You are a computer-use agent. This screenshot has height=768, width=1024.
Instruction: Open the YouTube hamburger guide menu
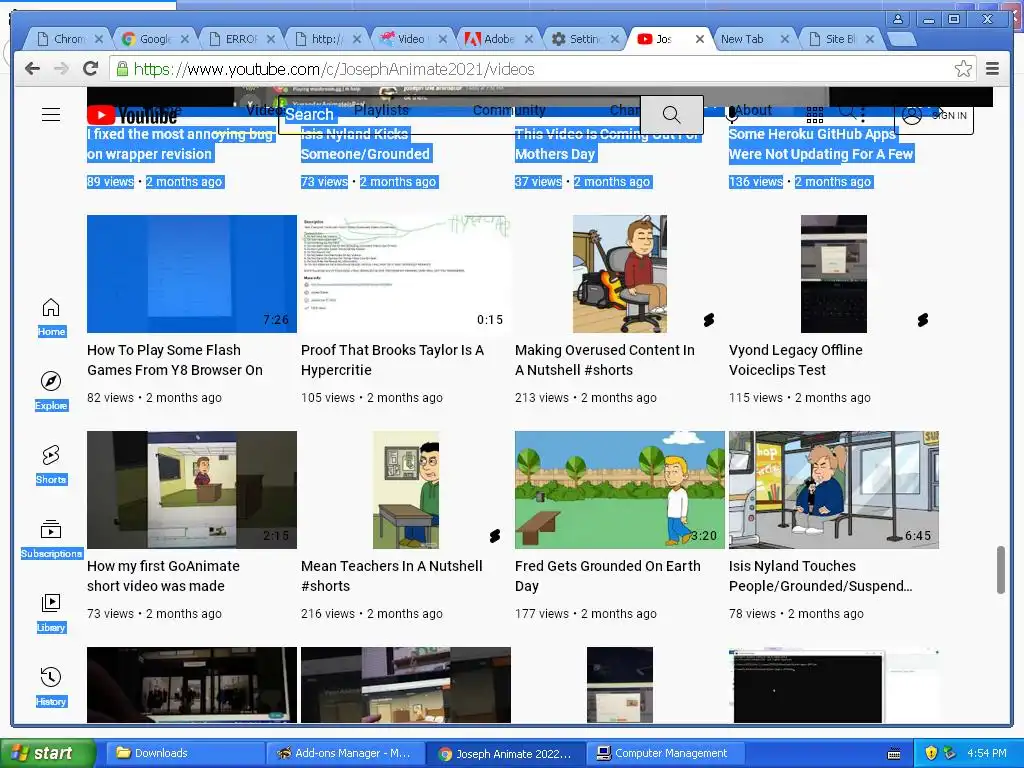pyautogui.click(x=51, y=115)
